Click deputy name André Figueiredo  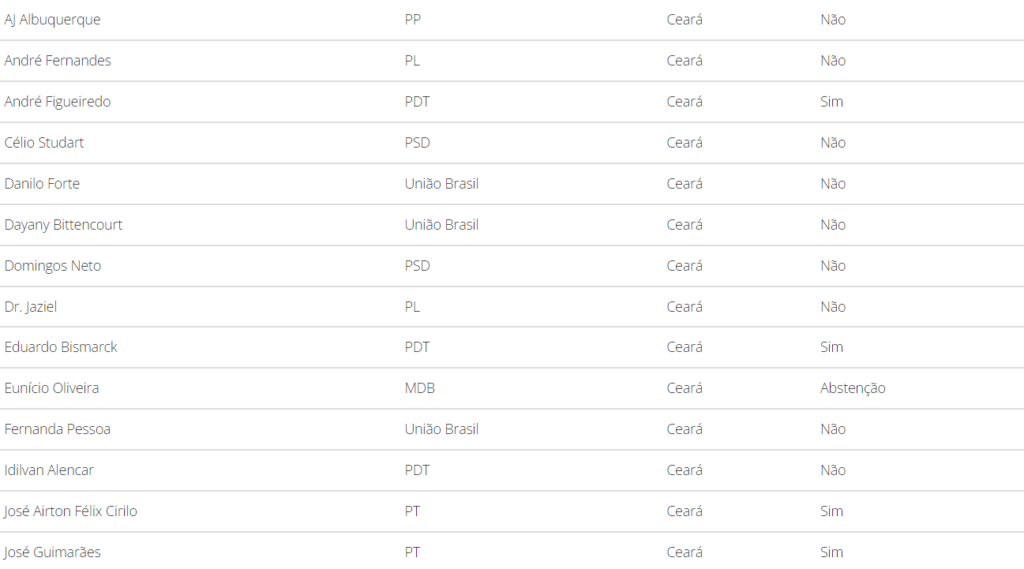pyautogui.click(x=58, y=102)
